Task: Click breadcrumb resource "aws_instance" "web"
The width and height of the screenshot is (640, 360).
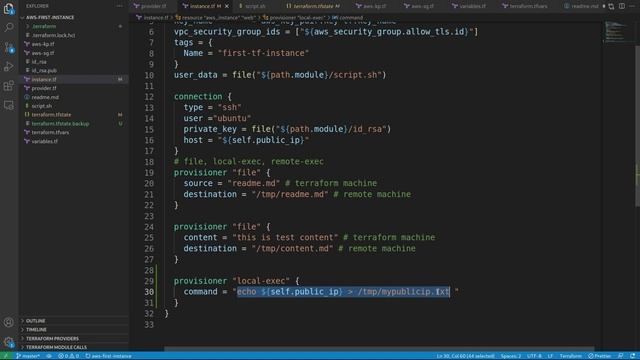Action: pyautogui.click(x=216, y=18)
